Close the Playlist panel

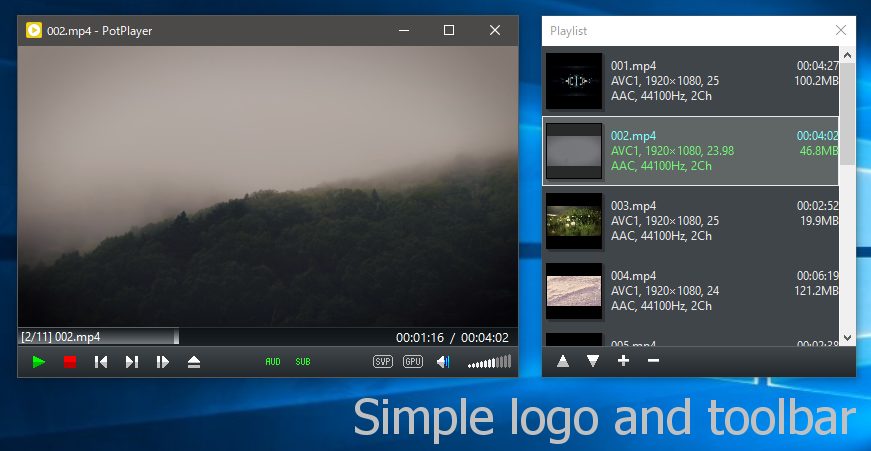[x=841, y=30]
